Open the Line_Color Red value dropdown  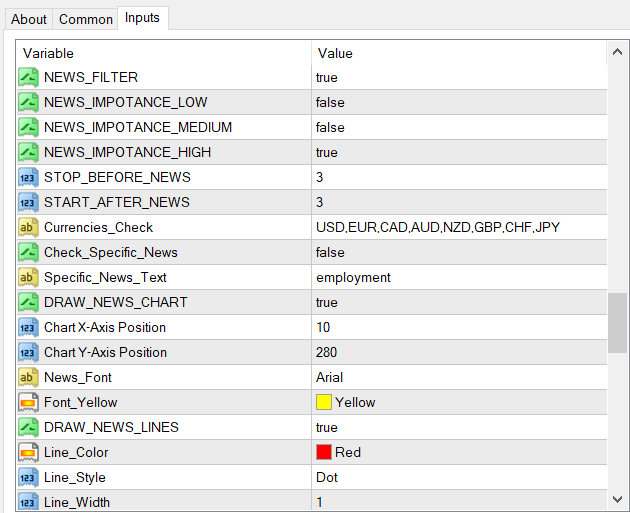click(x=459, y=452)
